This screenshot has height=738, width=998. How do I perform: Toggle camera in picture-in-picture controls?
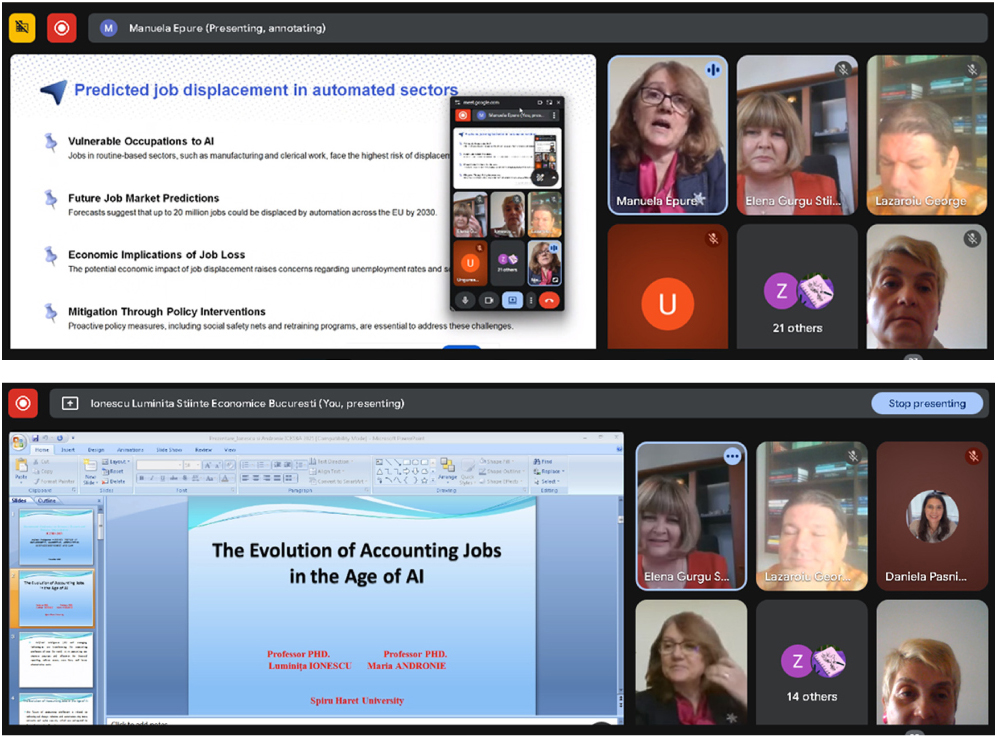point(489,299)
